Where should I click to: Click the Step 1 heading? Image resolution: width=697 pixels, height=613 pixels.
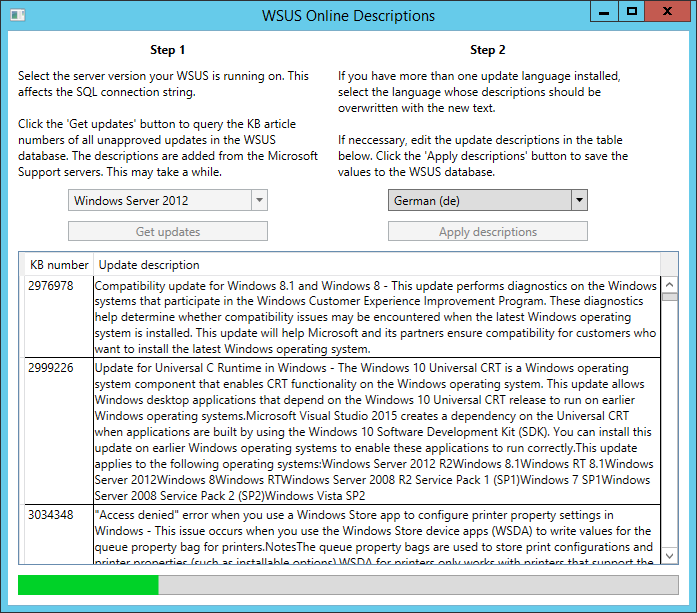pyautogui.click(x=168, y=50)
